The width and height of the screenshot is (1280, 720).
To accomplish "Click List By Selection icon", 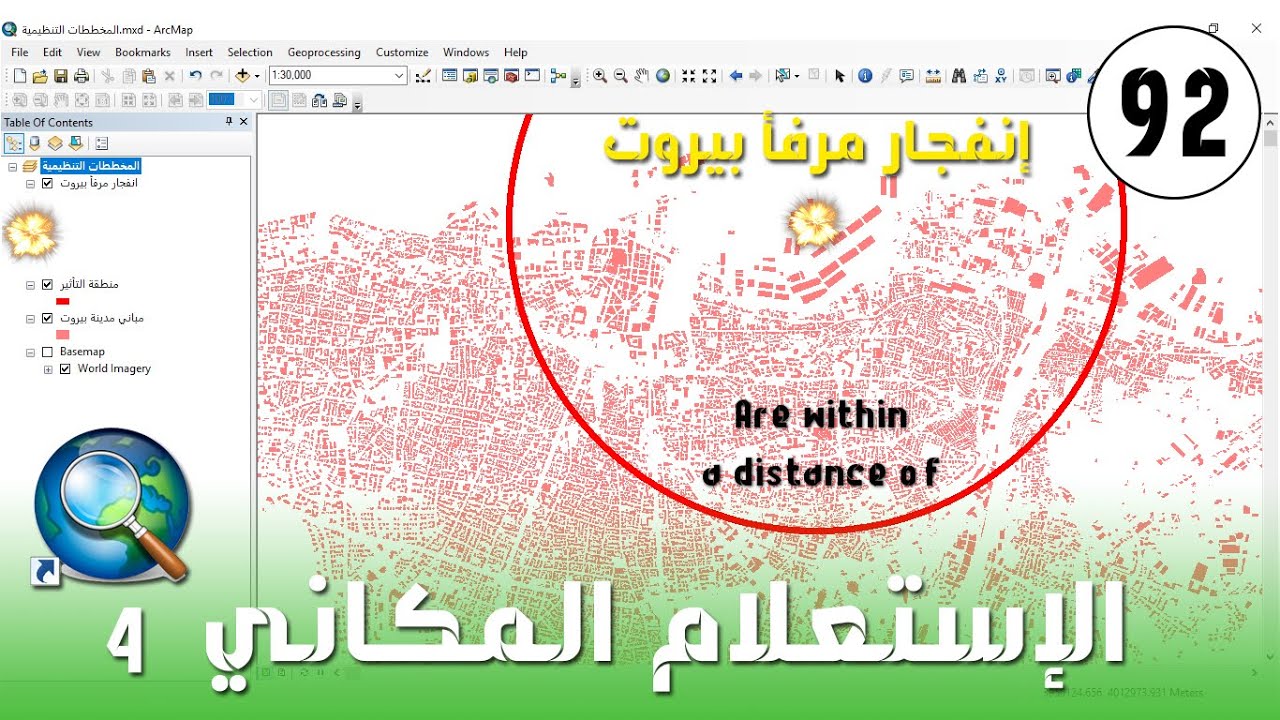I will click(x=75, y=143).
